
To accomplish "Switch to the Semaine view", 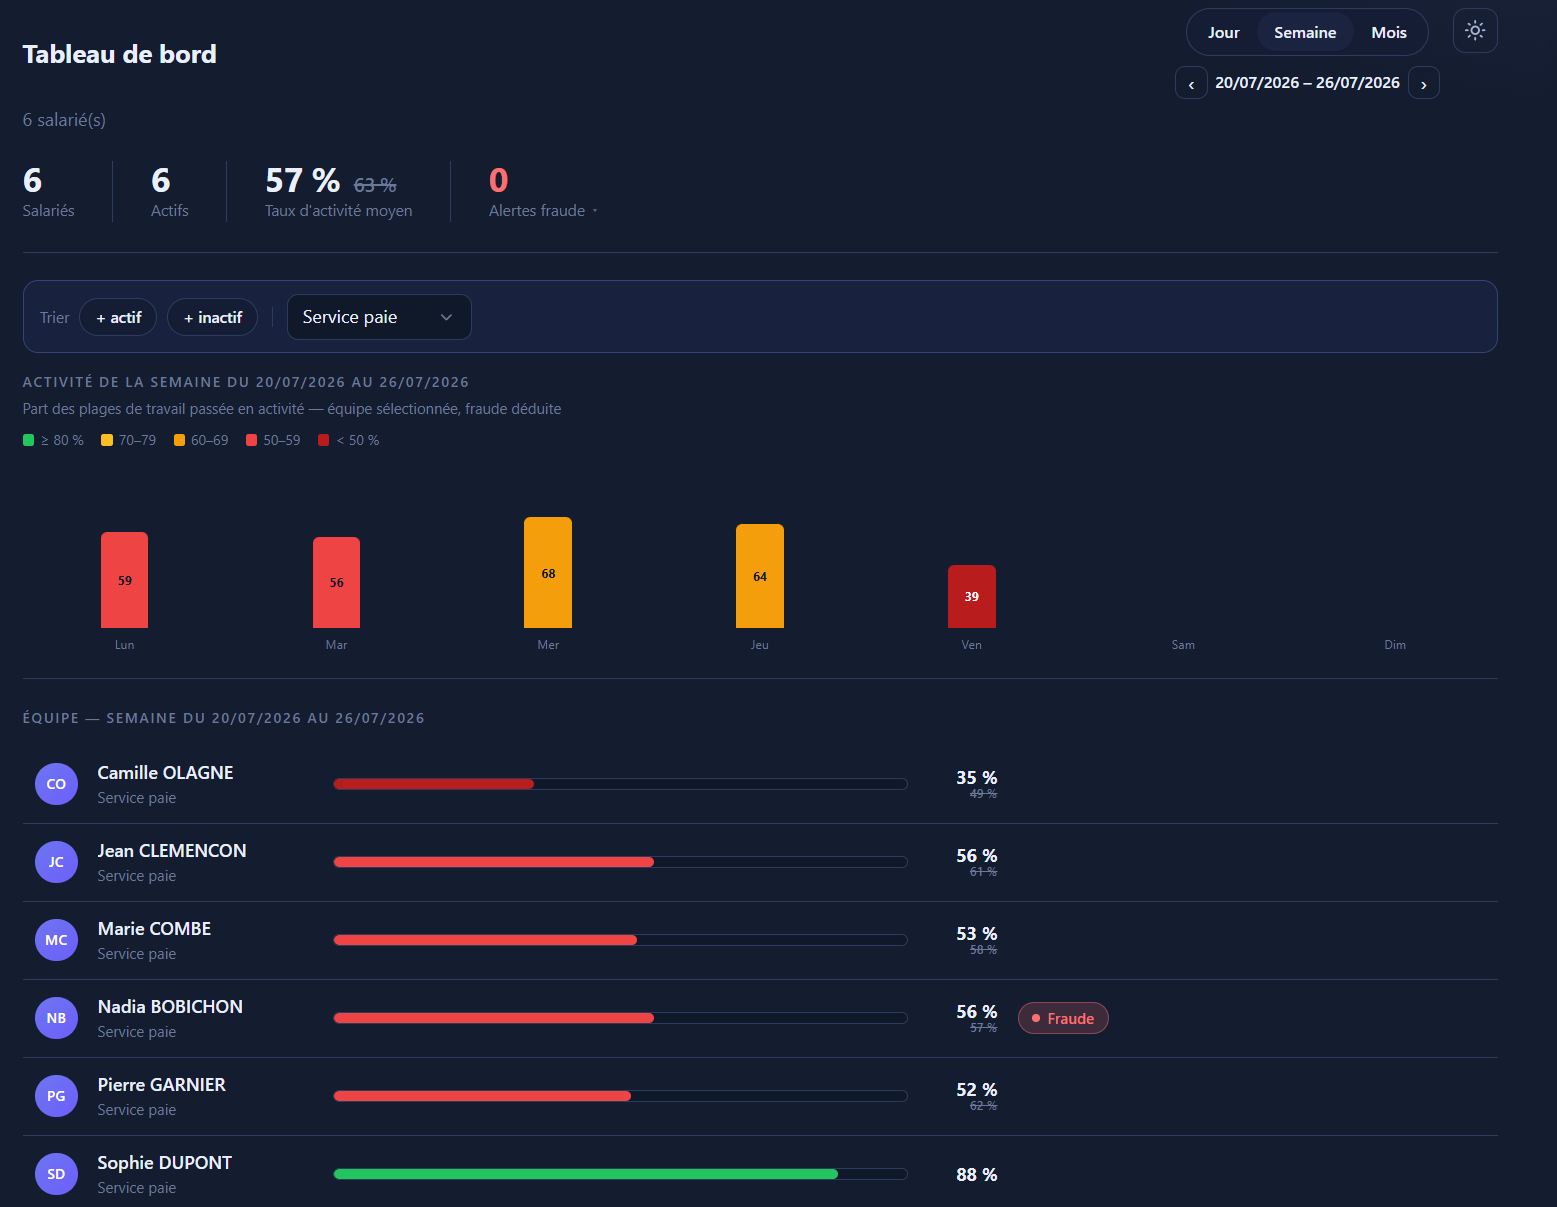I will click(1305, 32).
